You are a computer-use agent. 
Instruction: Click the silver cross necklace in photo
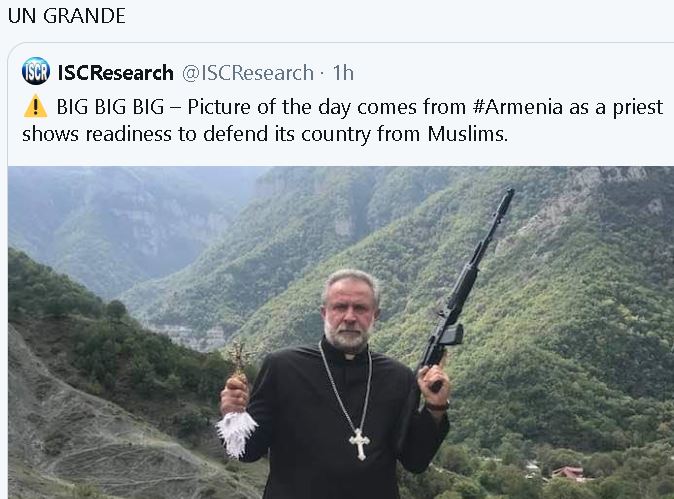coord(359,442)
